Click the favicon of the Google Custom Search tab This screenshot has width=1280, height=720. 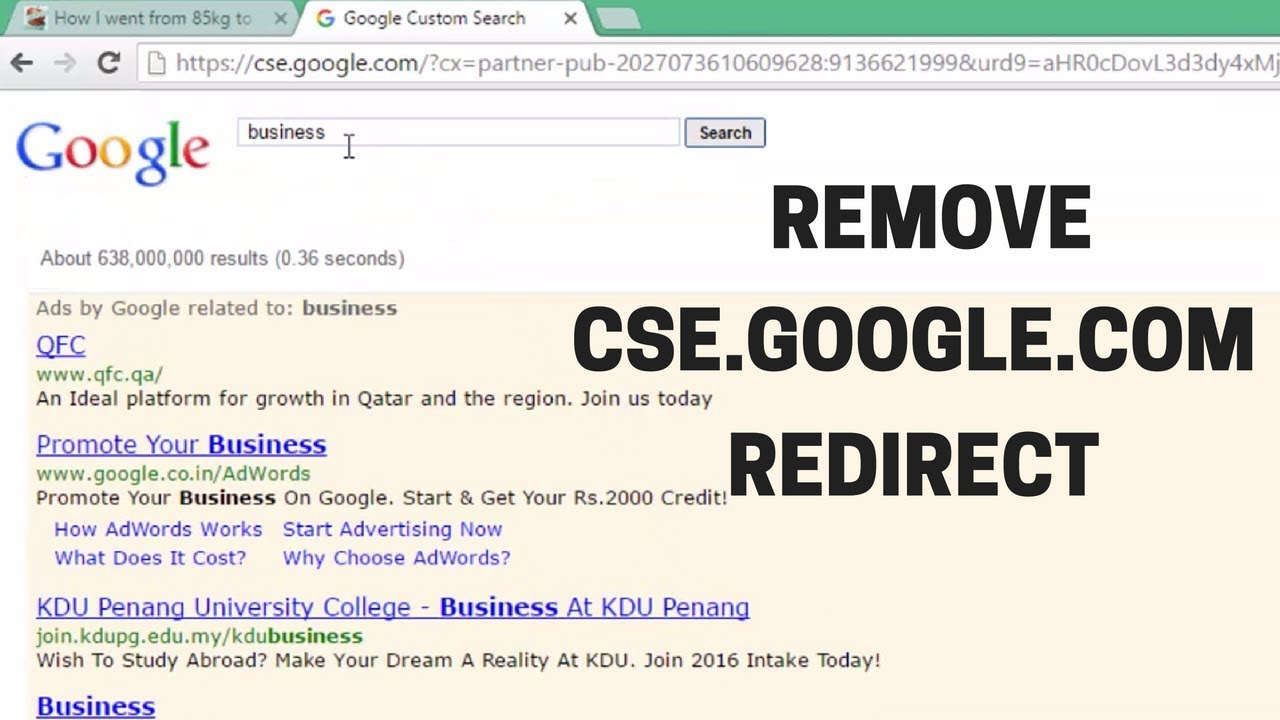pyautogui.click(x=325, y=18)
